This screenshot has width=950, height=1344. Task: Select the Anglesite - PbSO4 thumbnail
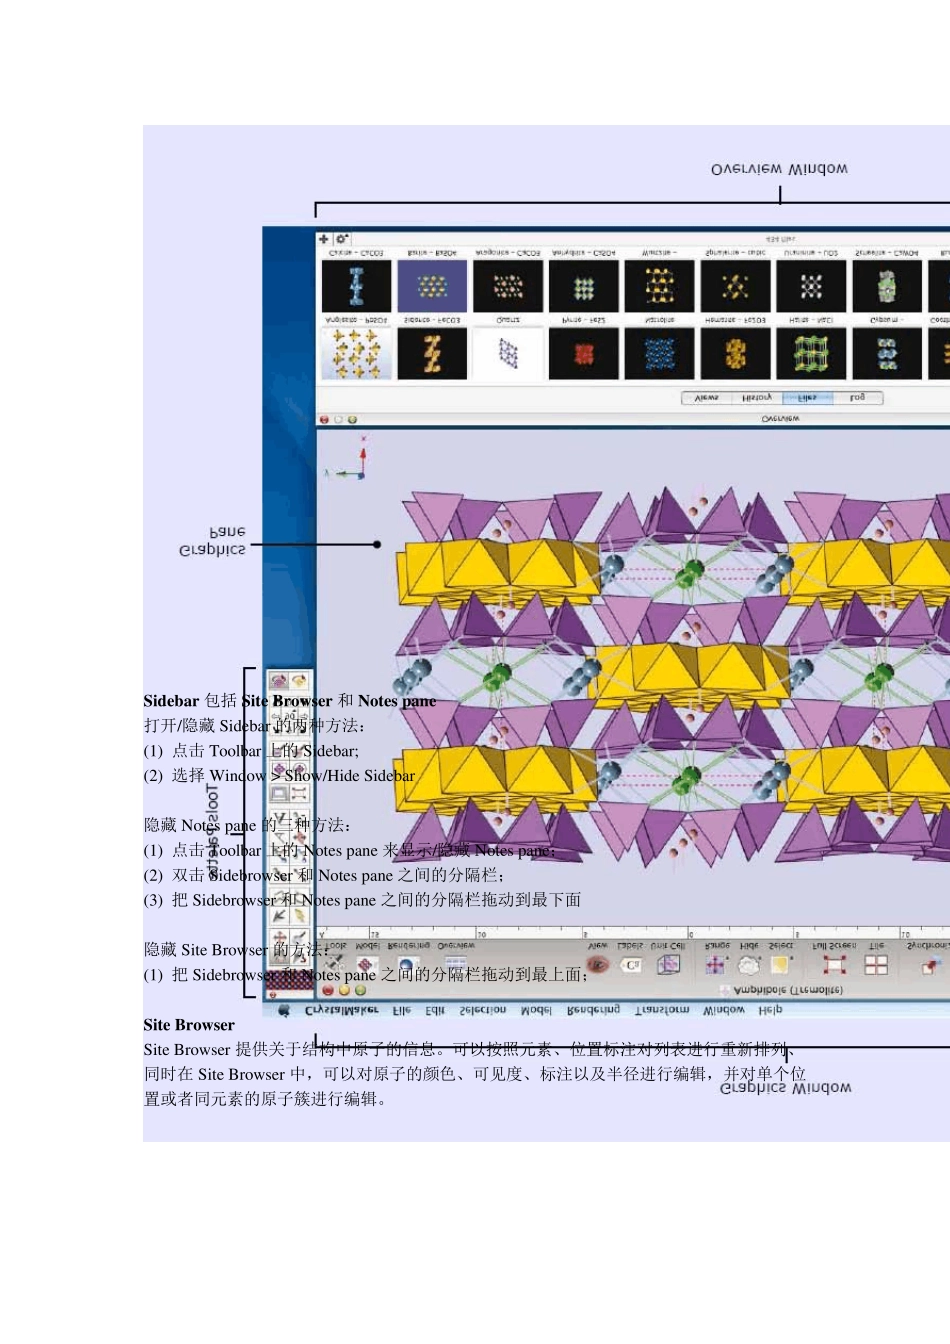356,353
